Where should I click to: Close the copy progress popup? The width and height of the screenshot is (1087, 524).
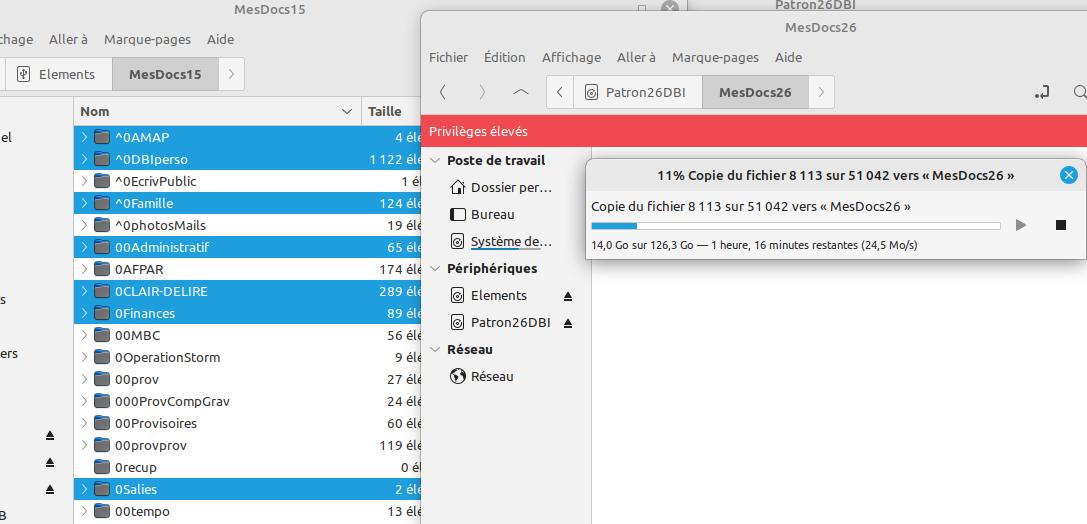click(x=1068, y=175)
